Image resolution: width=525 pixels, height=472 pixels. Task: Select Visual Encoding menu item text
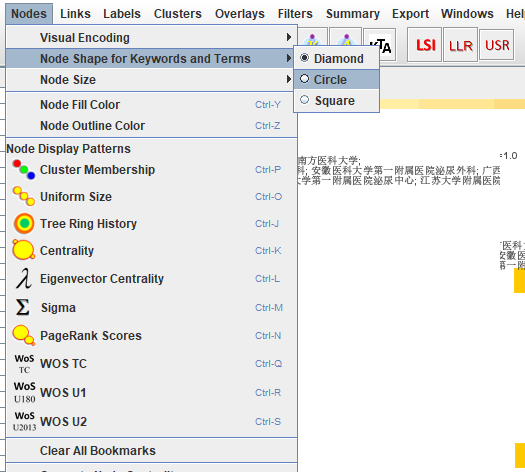pos(85,37)
